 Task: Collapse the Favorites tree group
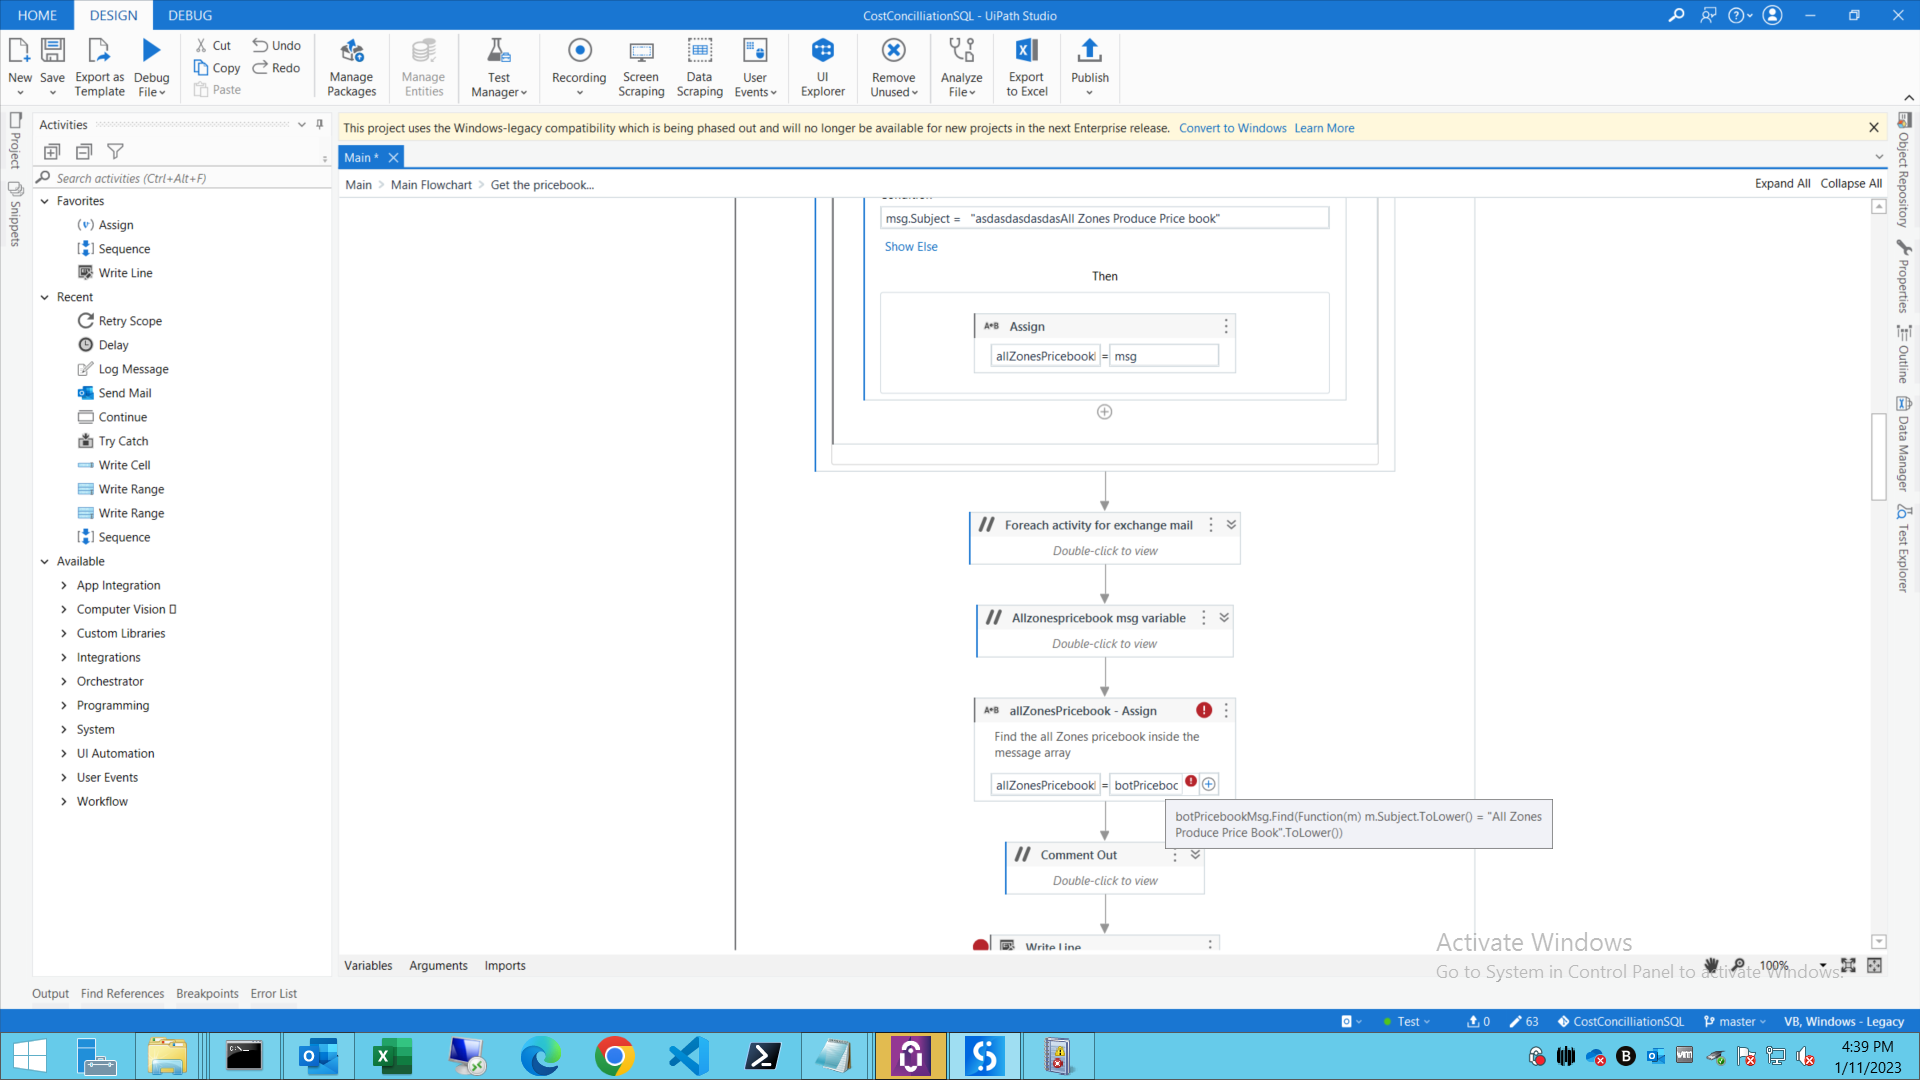point(45,201)
